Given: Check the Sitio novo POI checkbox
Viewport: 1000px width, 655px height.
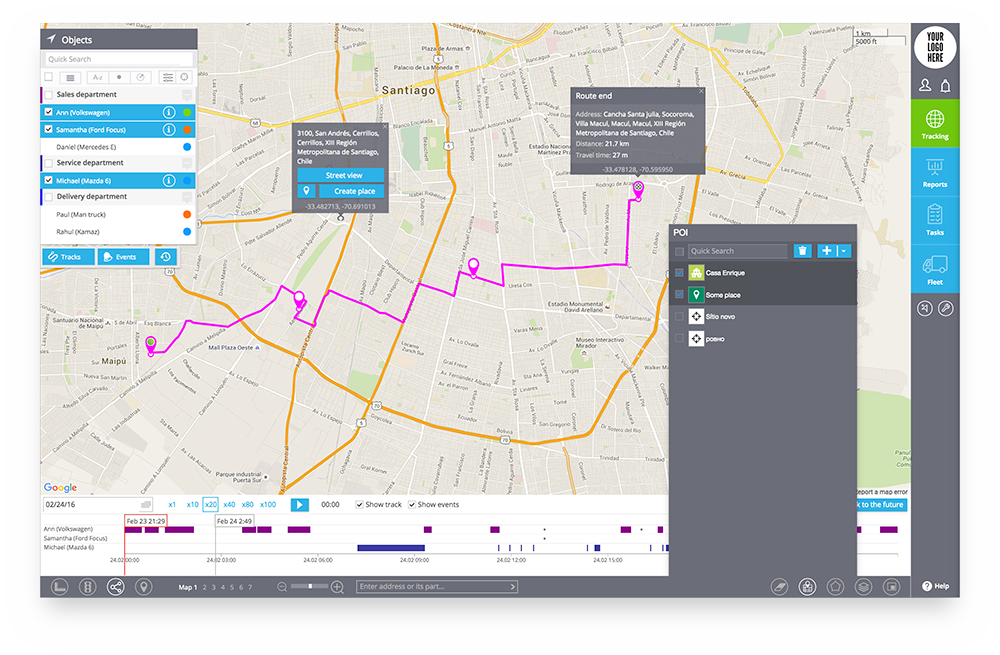Looking at the screenshot, I should 680,317.
